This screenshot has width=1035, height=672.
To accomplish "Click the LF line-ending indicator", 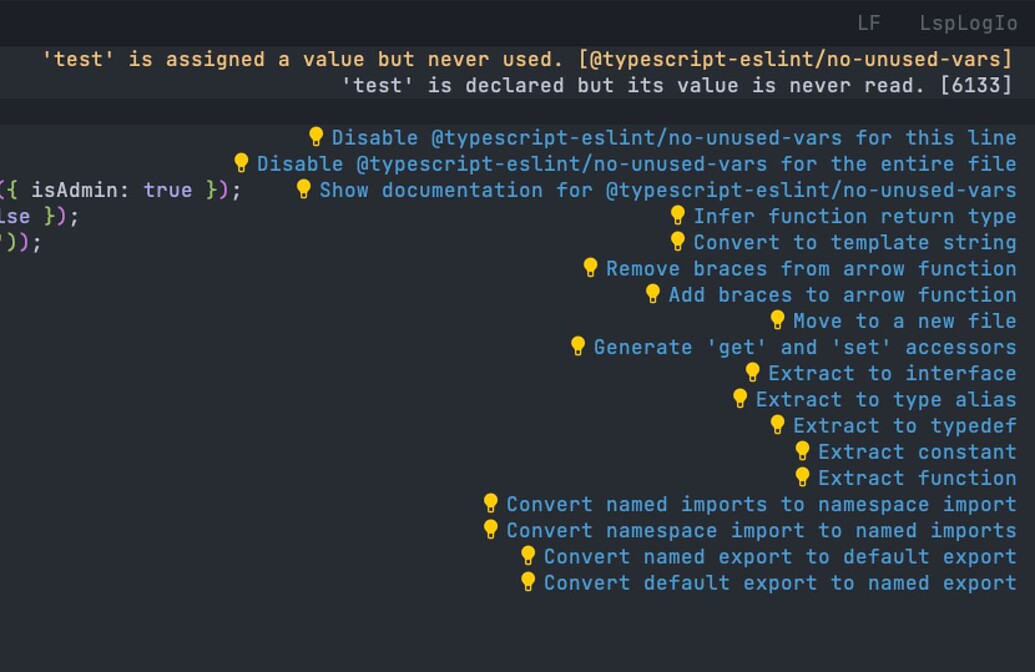I will tap(869, 23).
